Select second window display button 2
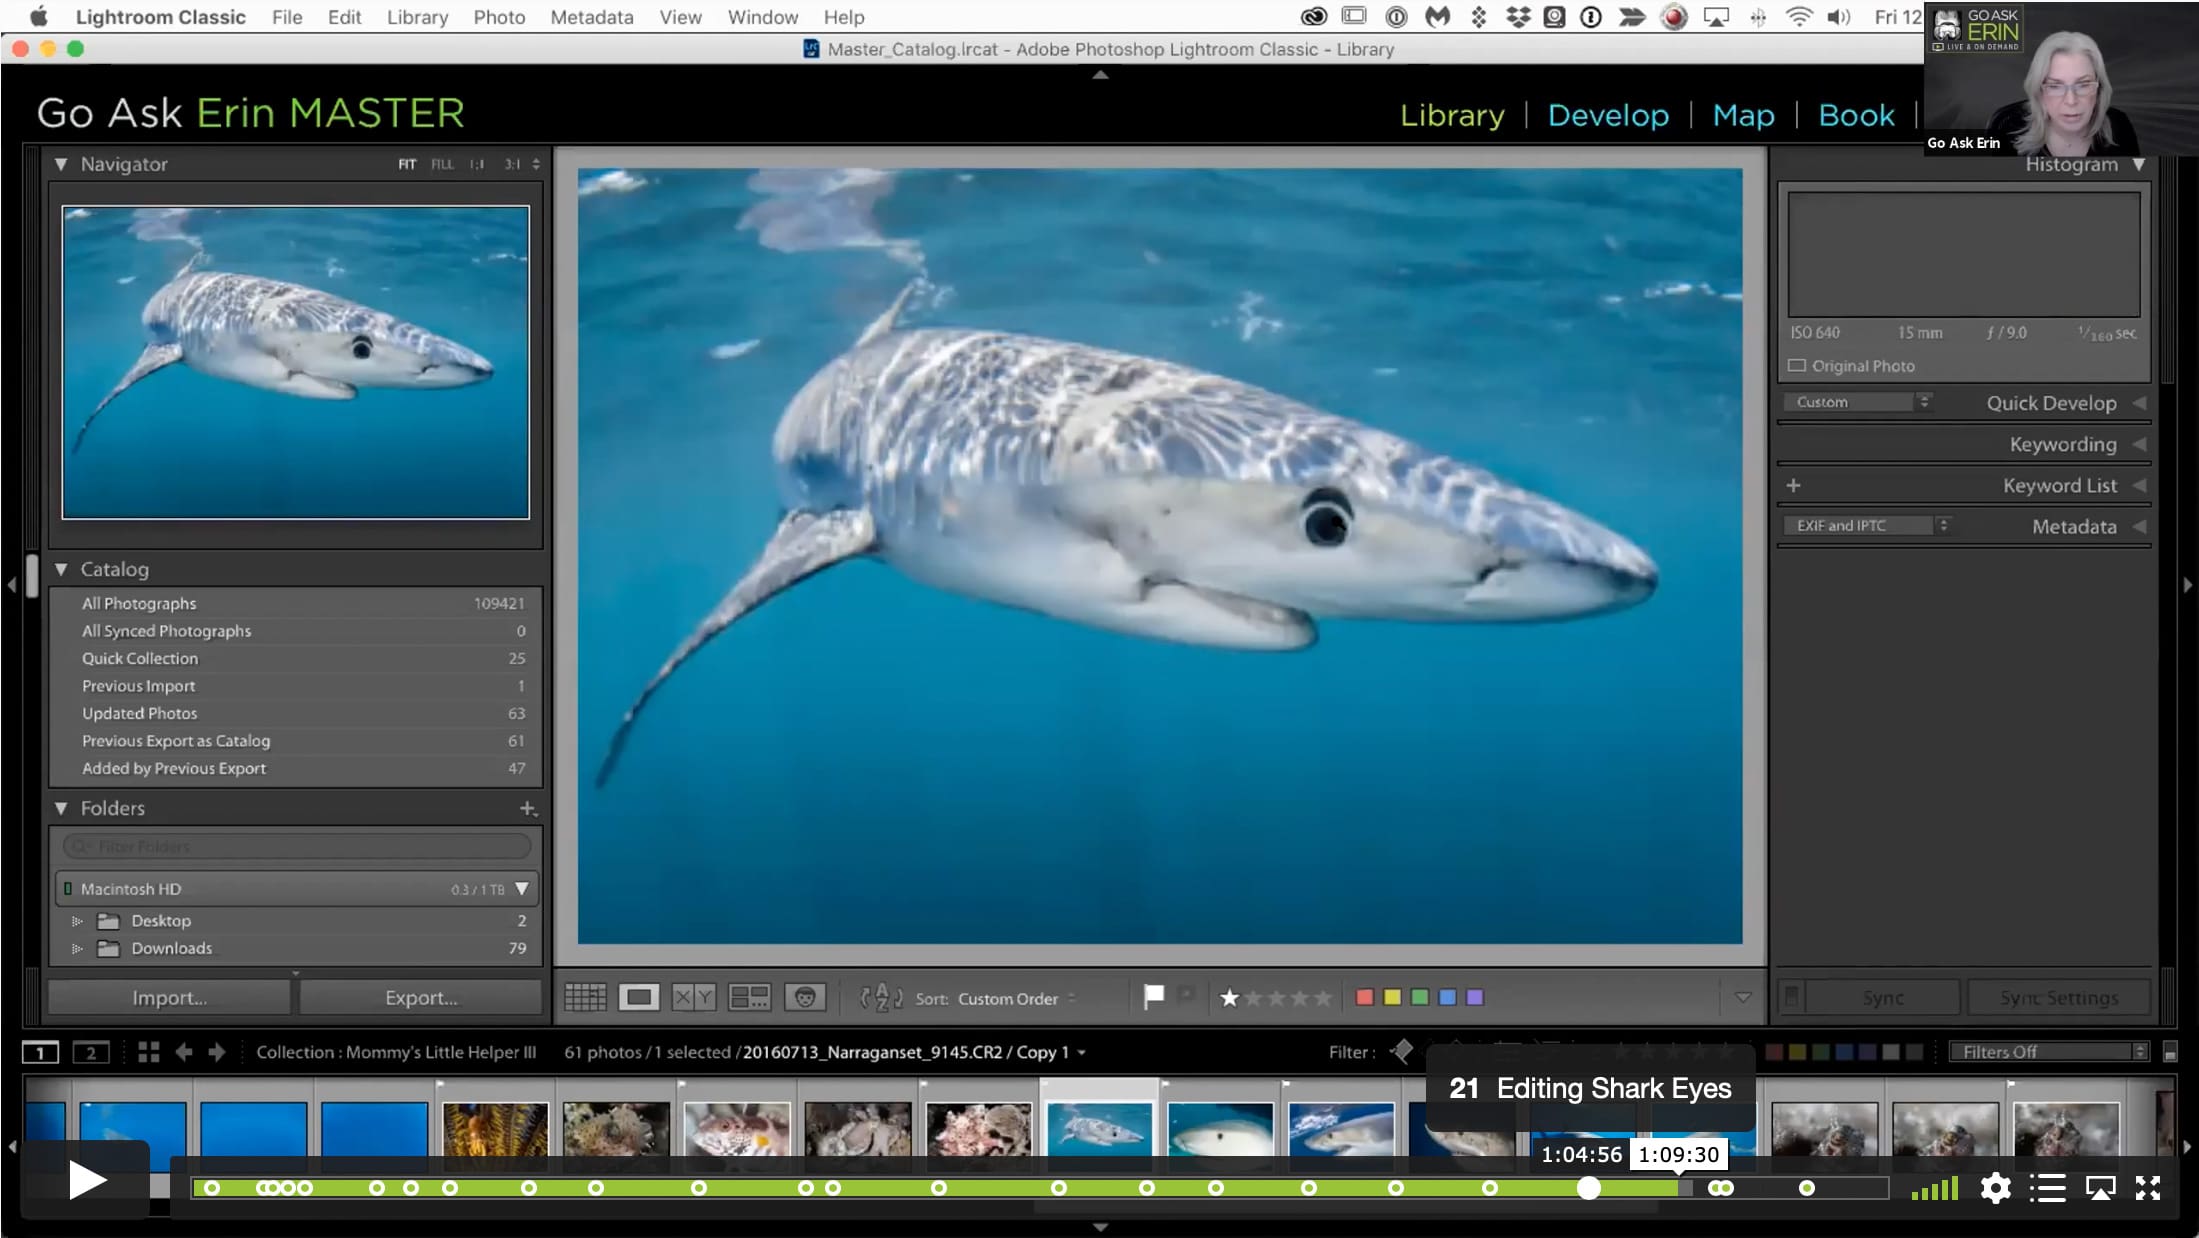2199x1238 pixels. [x=91, y=1052]
